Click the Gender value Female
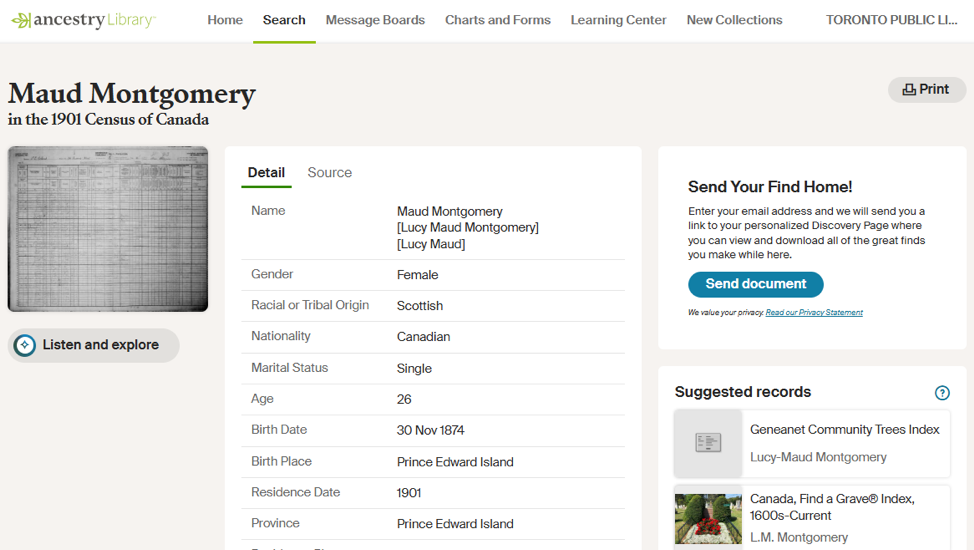This screenshot has width=974, height=550. coord(417,275)
